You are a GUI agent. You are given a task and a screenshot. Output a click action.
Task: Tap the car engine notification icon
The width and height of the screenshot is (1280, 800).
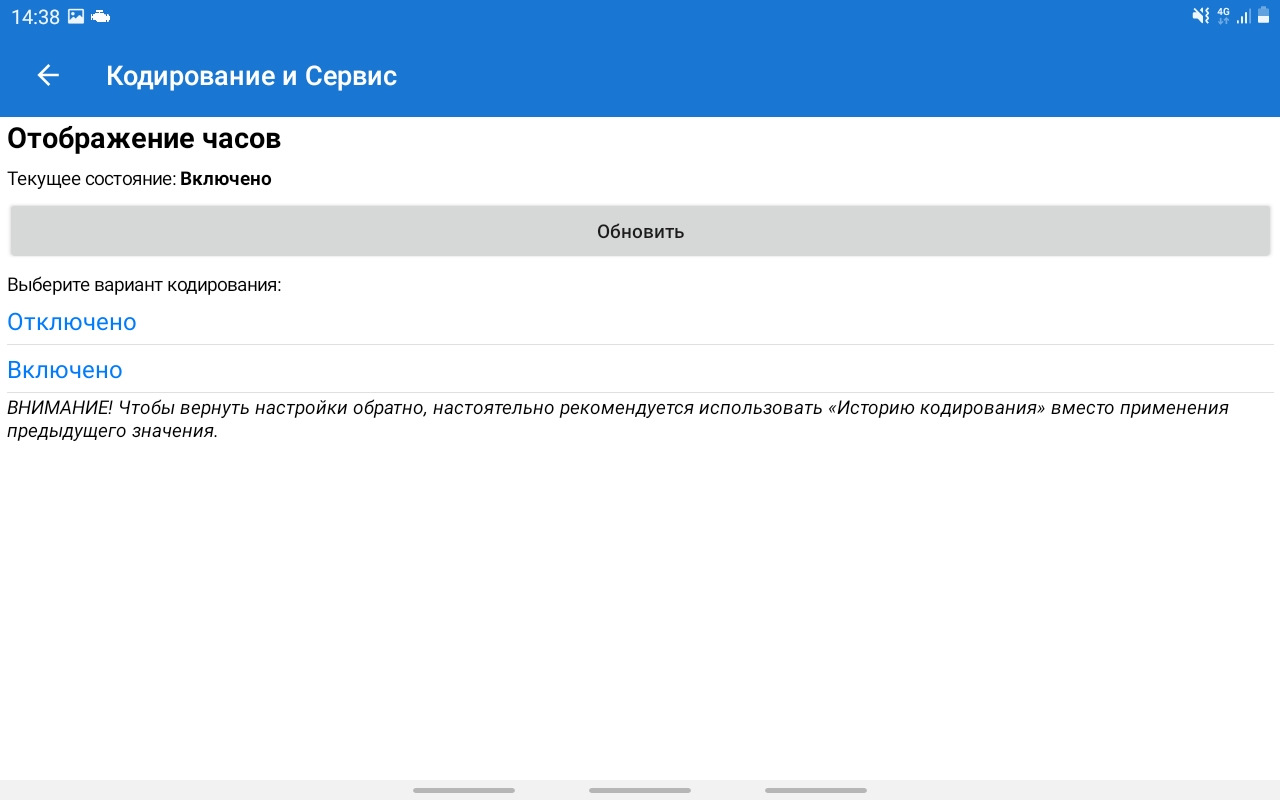[x=100, y=16]
